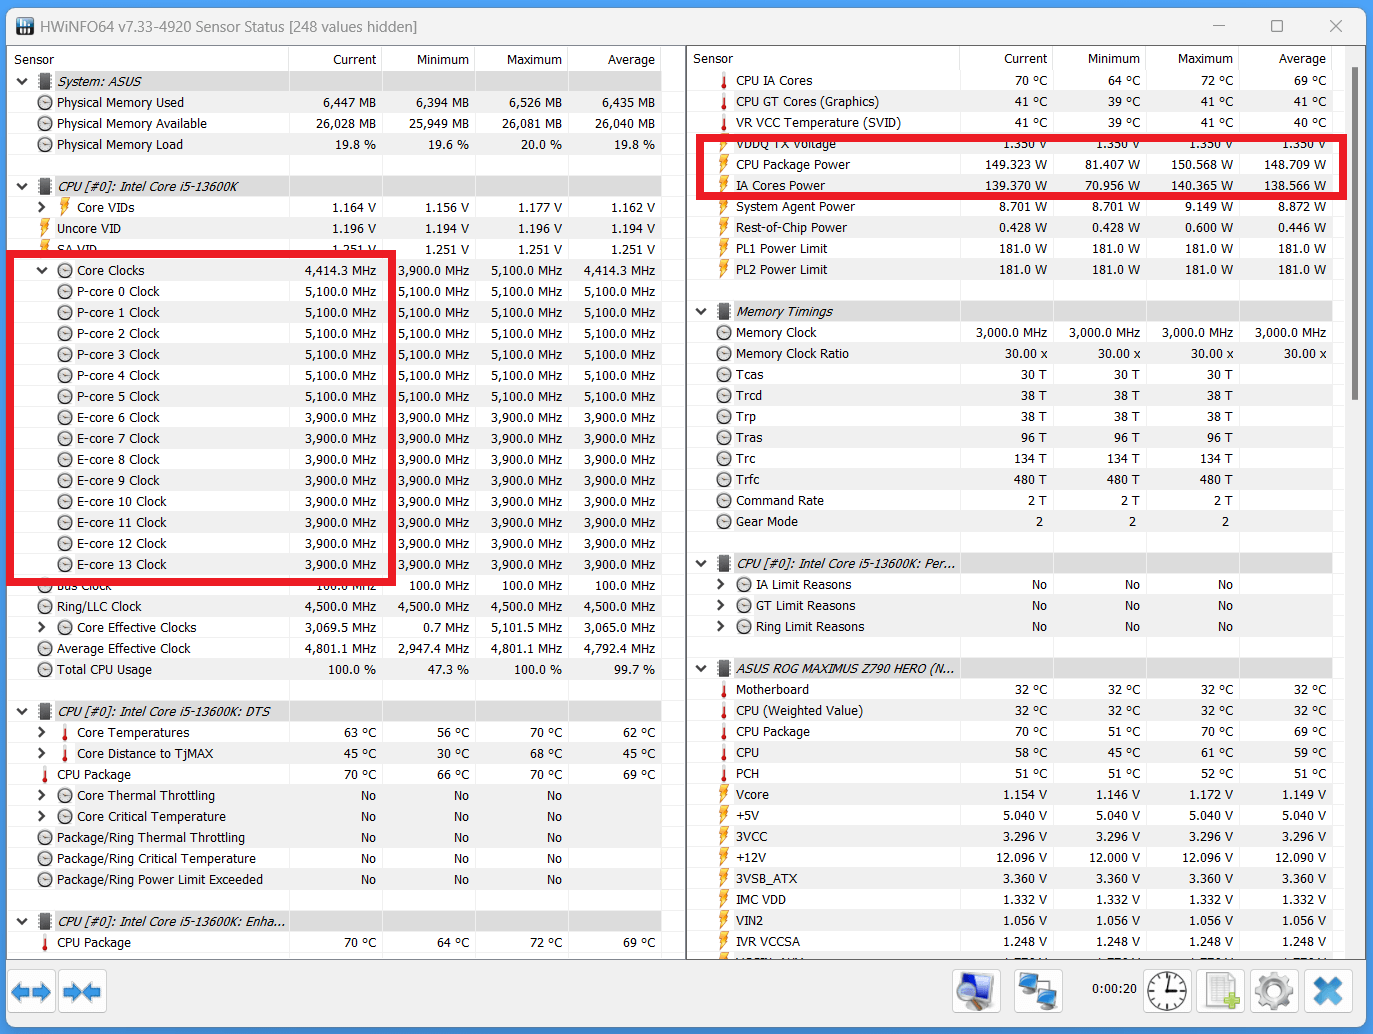Select CPU (Weighted Value) row
The width and height of the screenshot is (1373, 1034).
(x=1010, y=711)
